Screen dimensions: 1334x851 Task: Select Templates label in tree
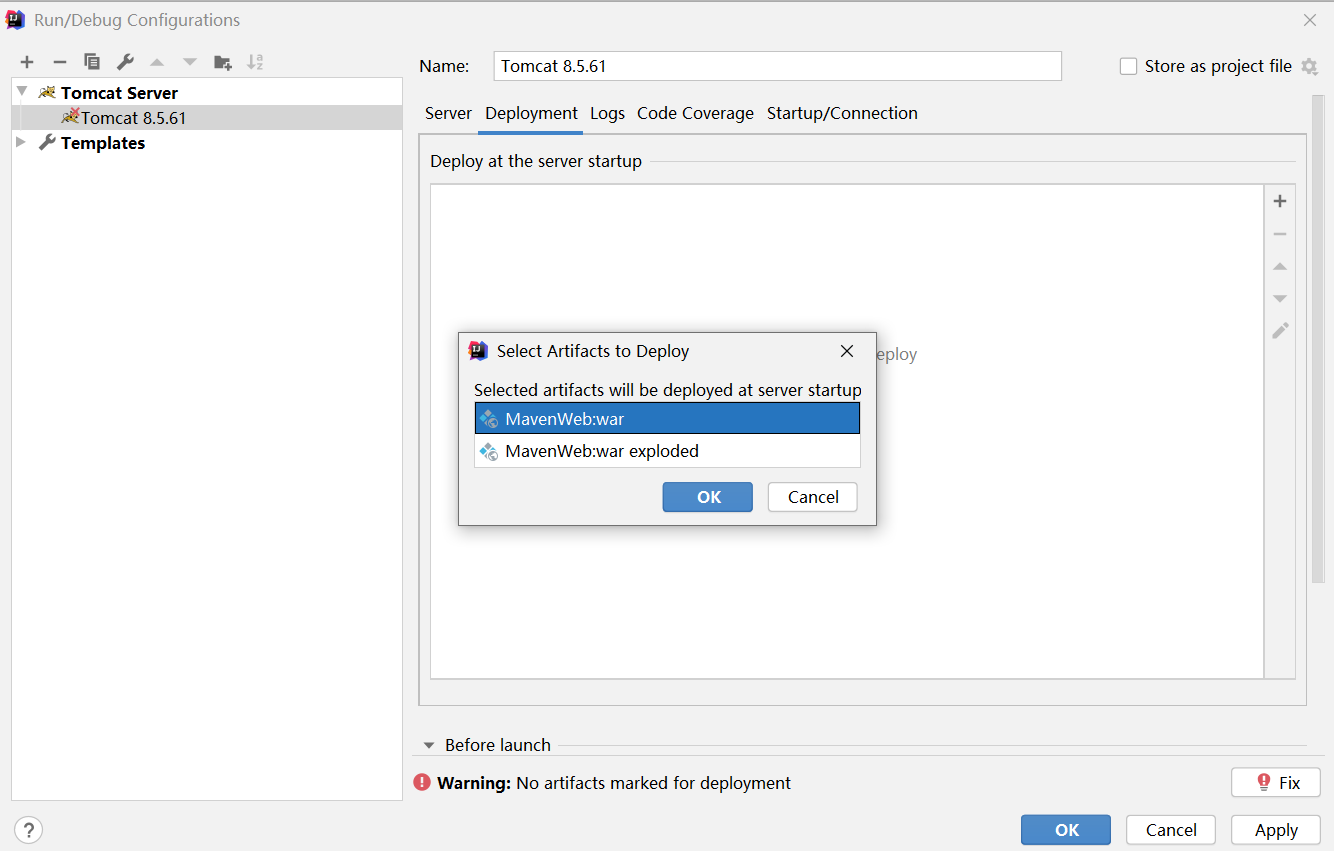(x=103, y=143)
